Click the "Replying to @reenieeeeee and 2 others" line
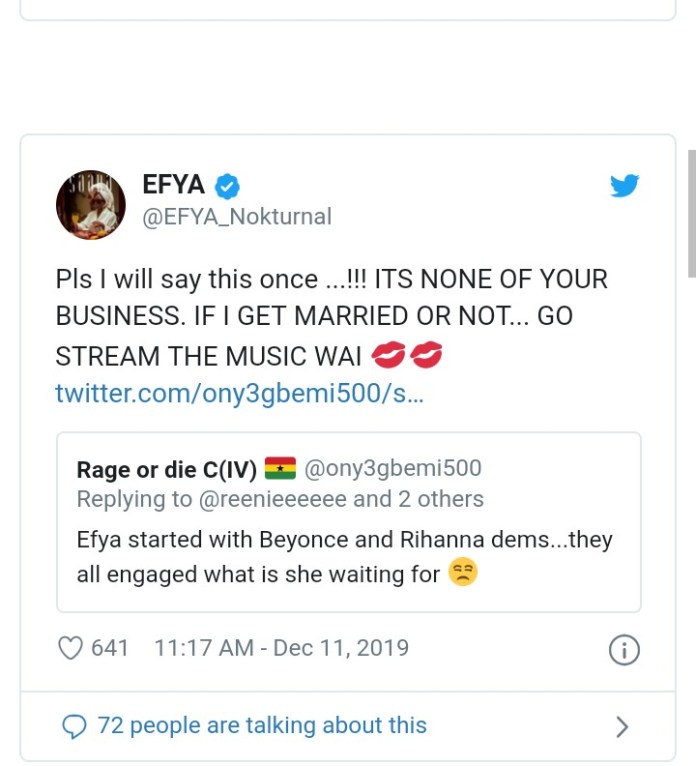The height and width of the screenshot is (766, 696). (x=280, y=499)
